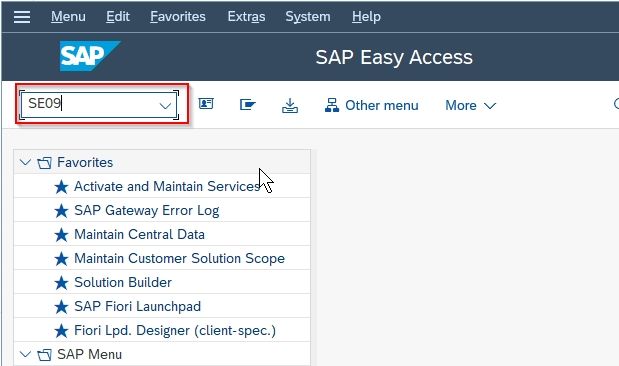619x366 pixels.
Task: Open Fiori Lpd. Designer (client-spec.)
Action: (175, 331)
